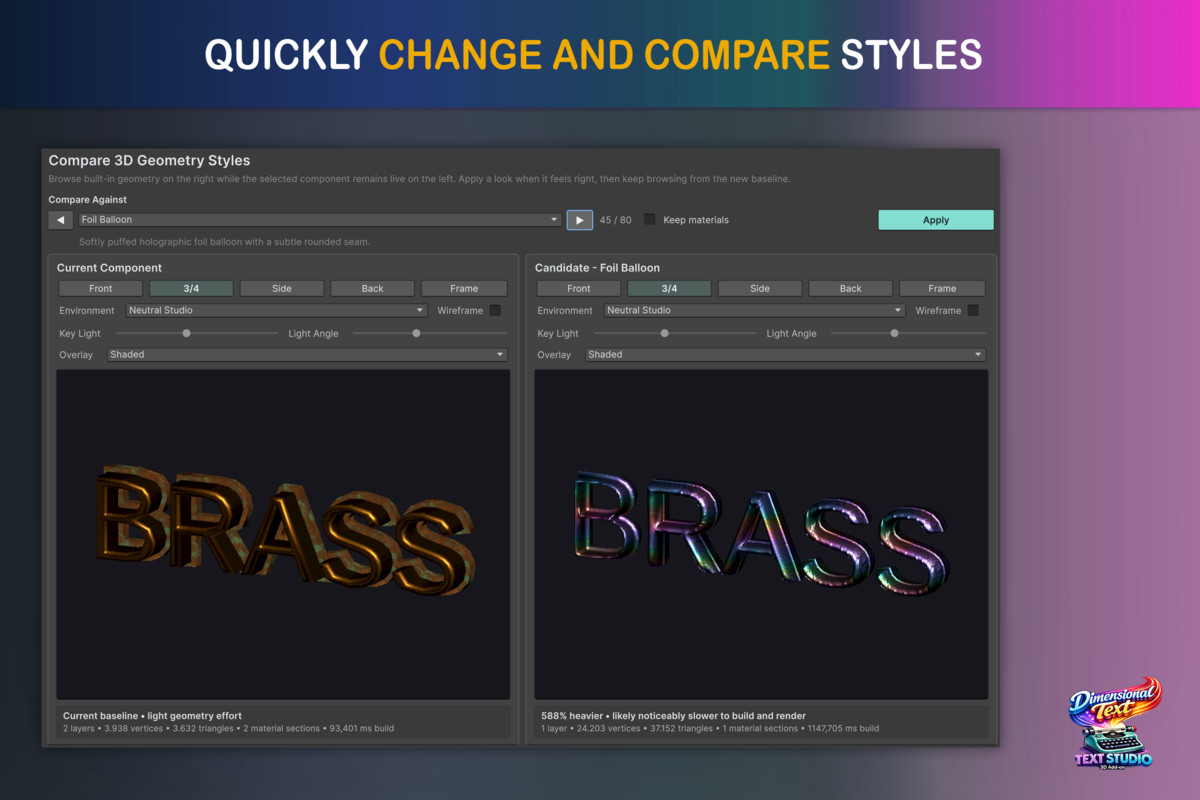Open the Foil Balloon style dropdown
Screen dimensions: 1200x800
pyautogui.click(x=319, y=220)
